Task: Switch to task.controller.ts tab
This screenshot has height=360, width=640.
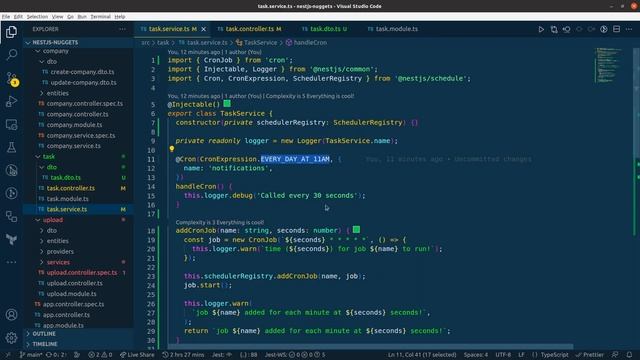Action: coord(249,29)
